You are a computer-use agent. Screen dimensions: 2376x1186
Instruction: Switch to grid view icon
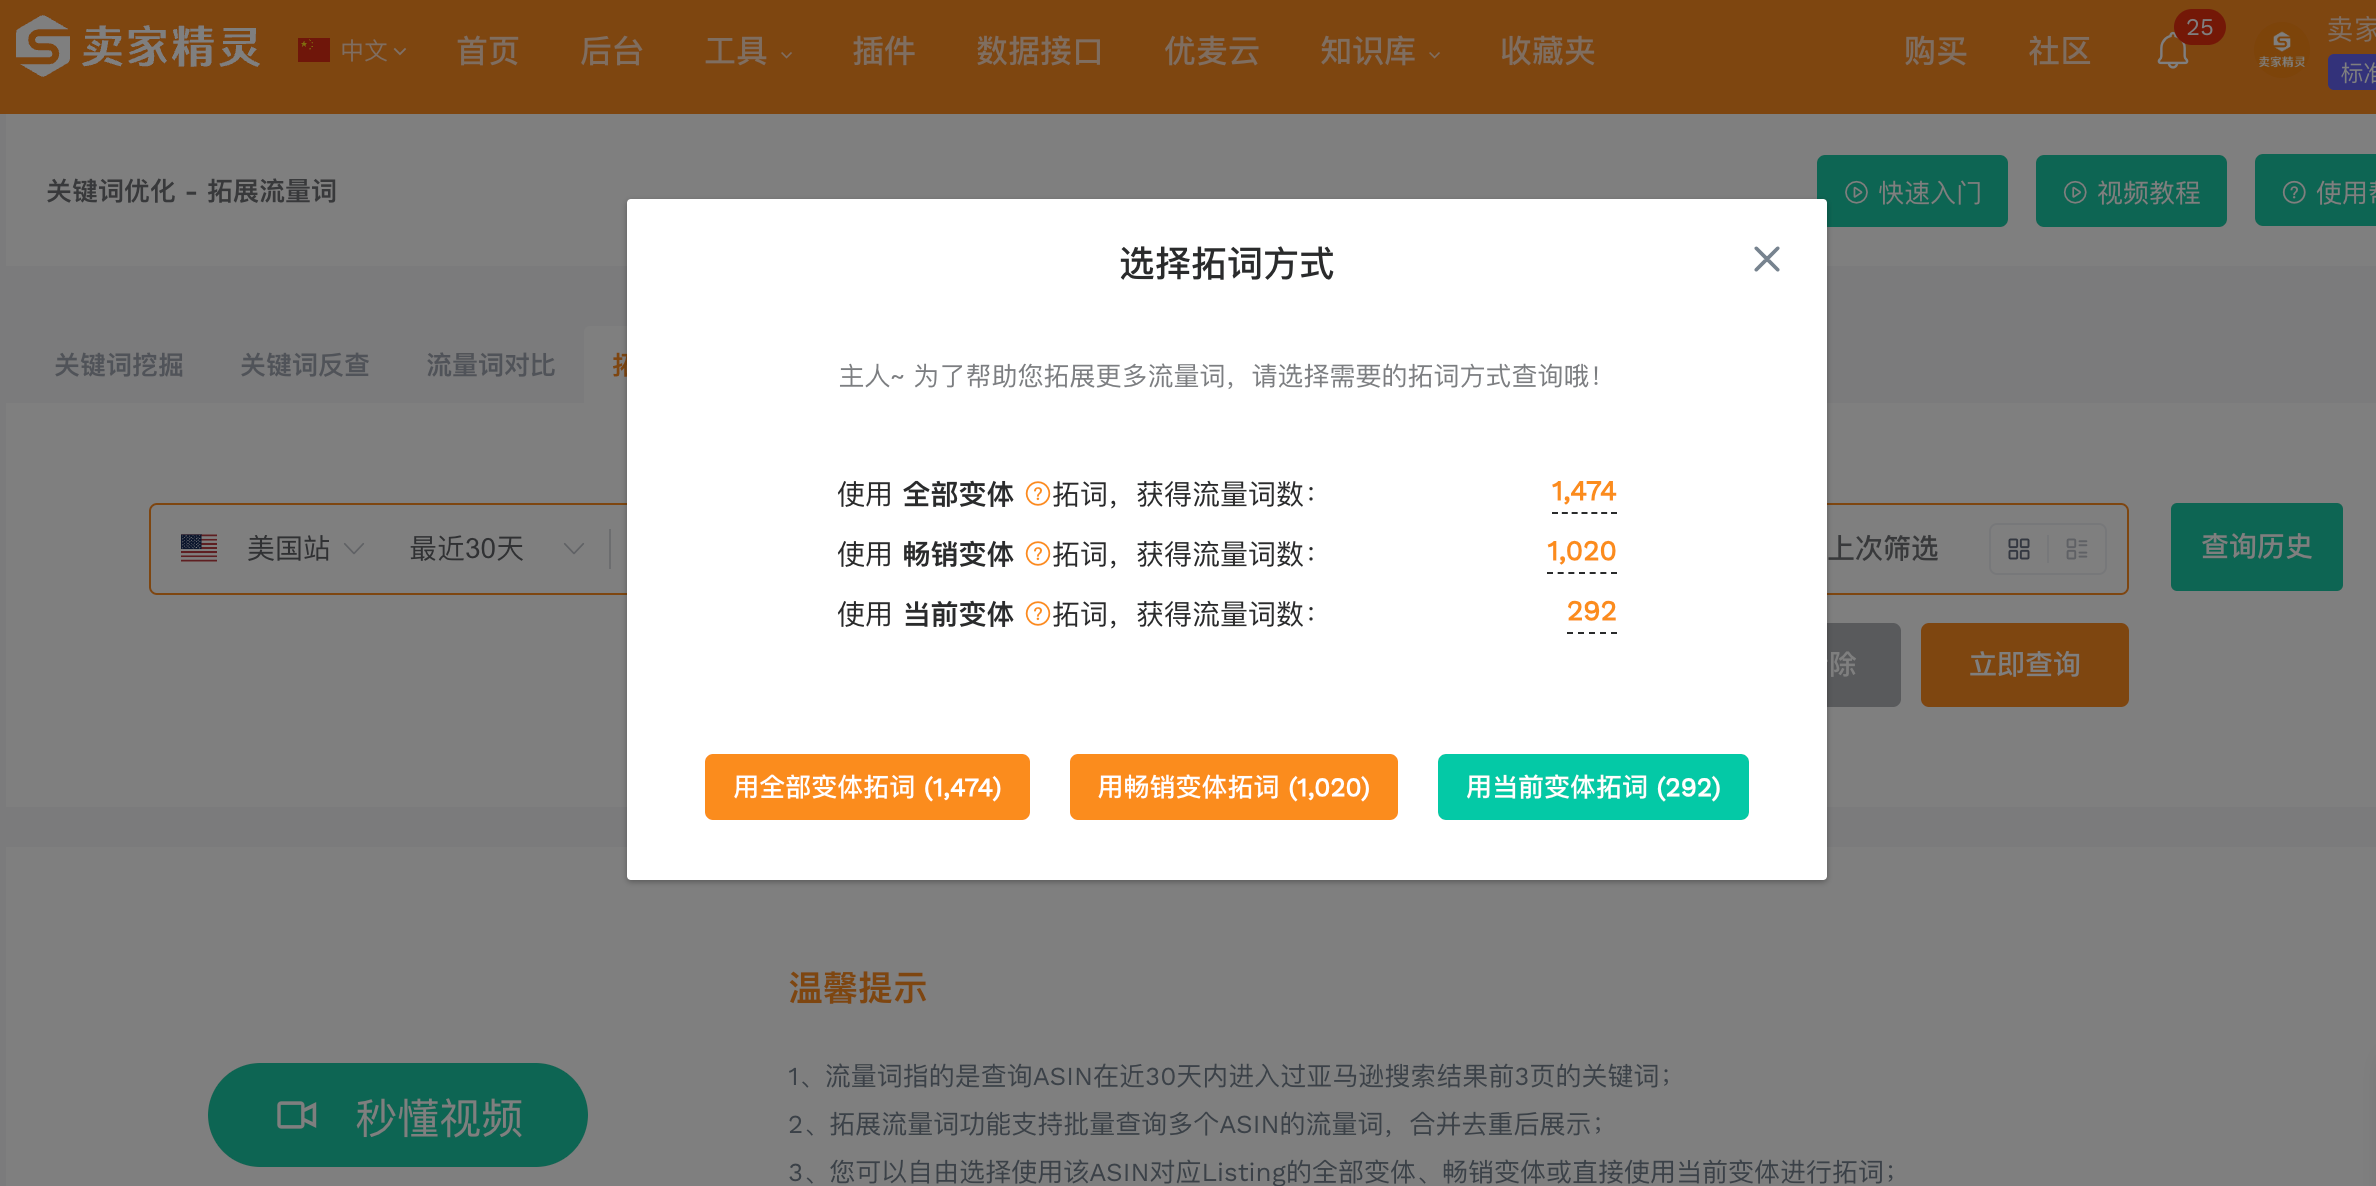pos(2019,549)
